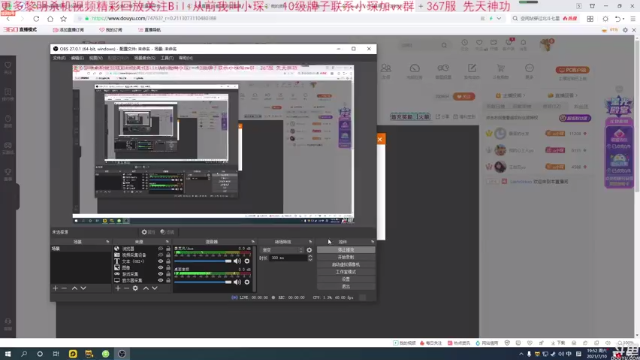The height and width of the screenshot is (360, 640).
Task: Pop out scene transitions dock icon
Action: pyautogui.click(x=311, y=242)
